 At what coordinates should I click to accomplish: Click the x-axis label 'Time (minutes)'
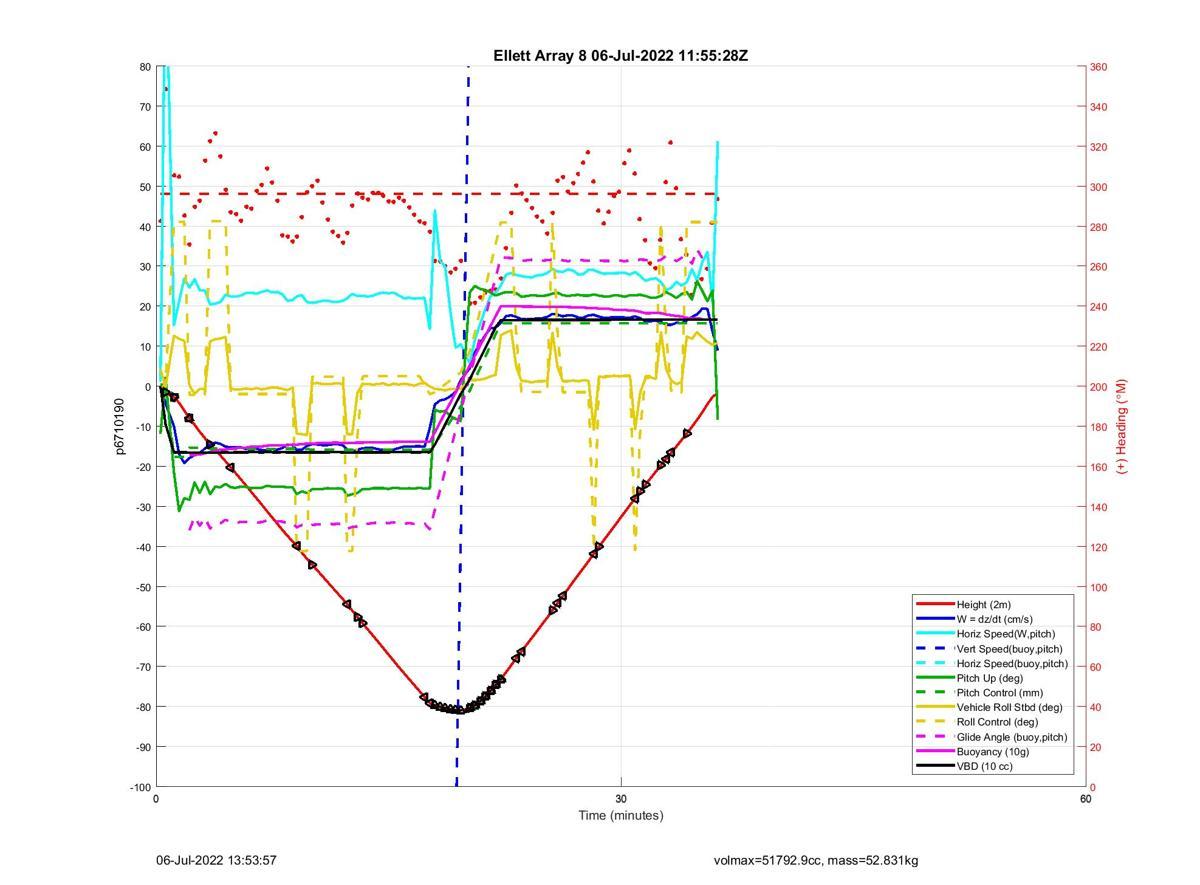click(620, 815)
